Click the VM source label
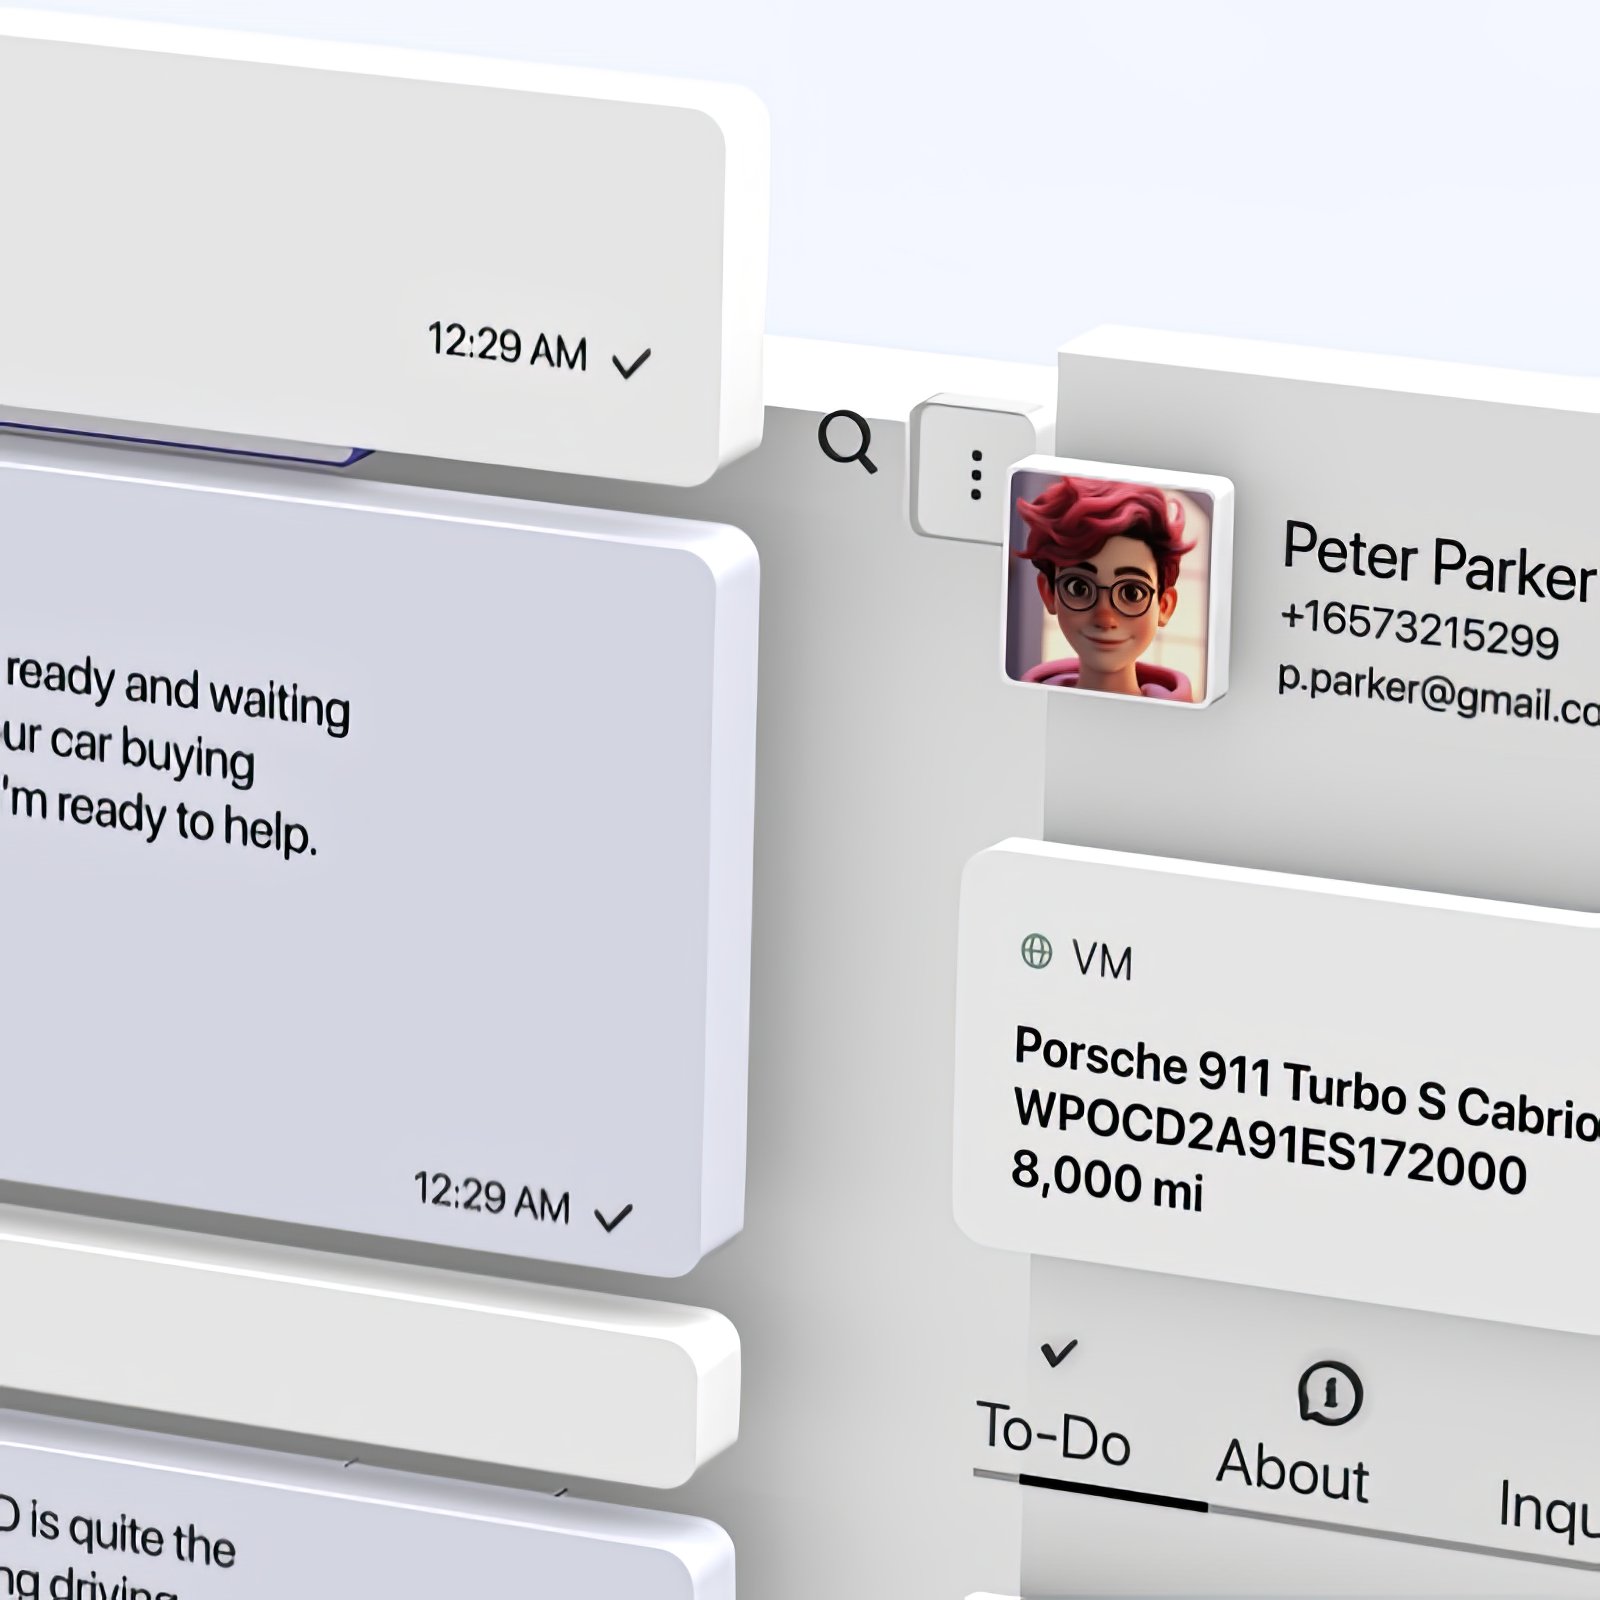Image resolution: width=1600 pixels, height=1600 pixels. click(1102, 961)
